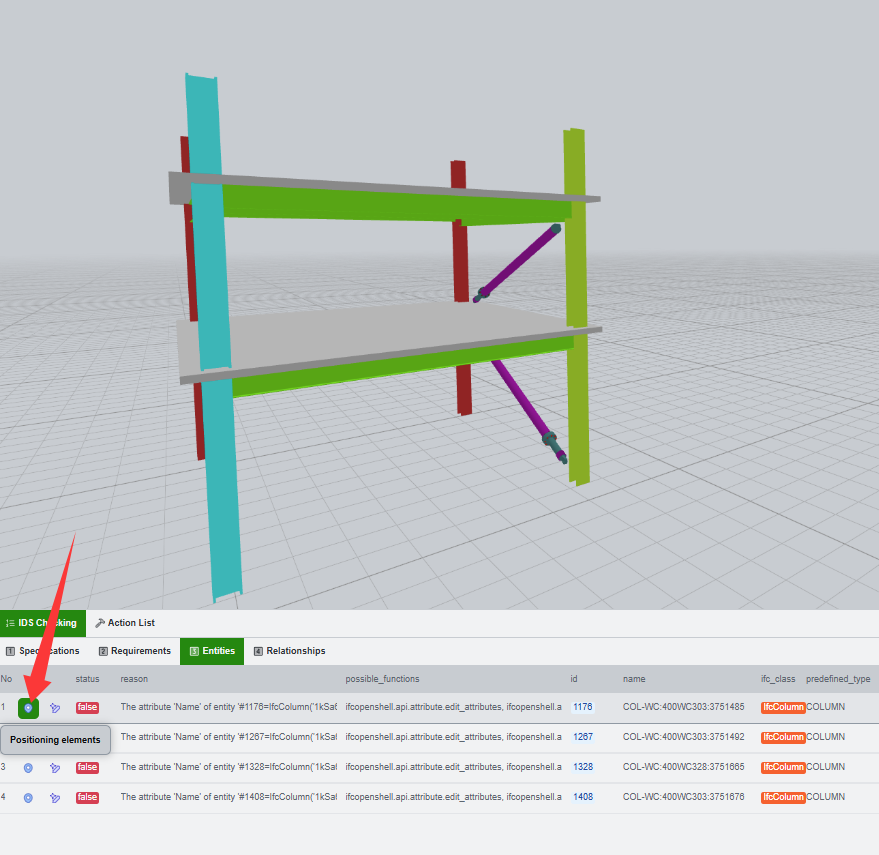Click the select-element icon in row 3
The image size is (879, 855).
(x=55, y=768)
